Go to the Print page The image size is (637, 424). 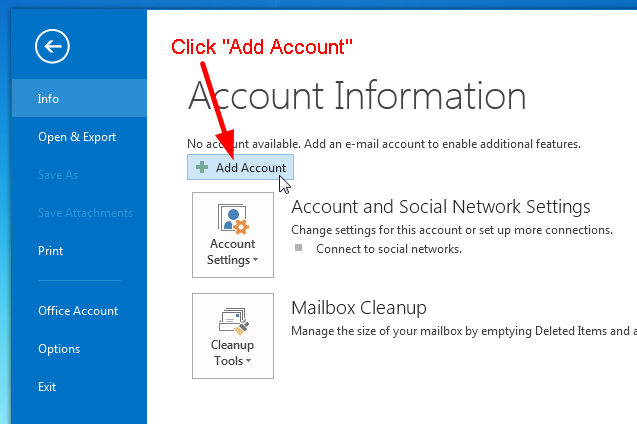click(50, 251)
